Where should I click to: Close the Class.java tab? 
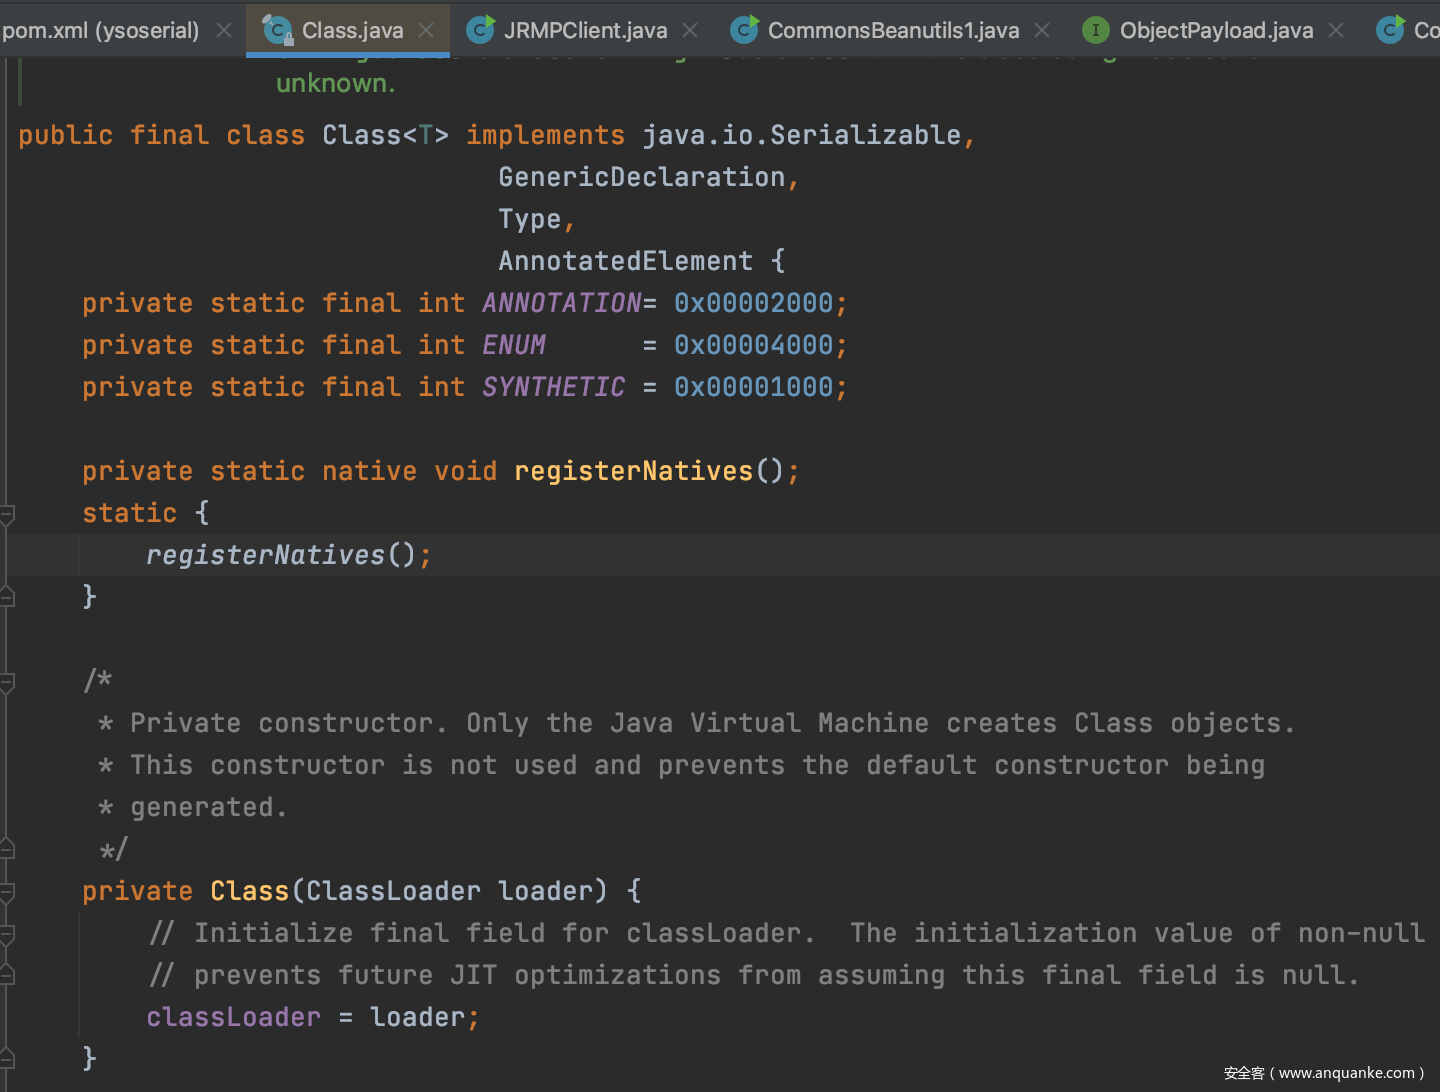point(426,30)
